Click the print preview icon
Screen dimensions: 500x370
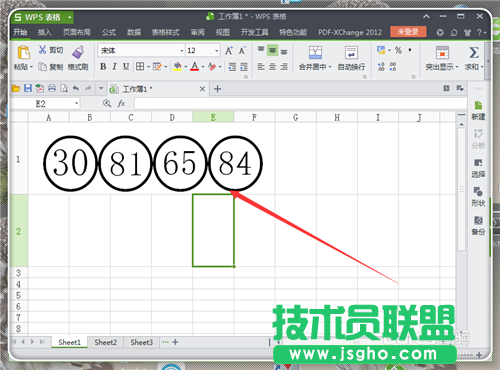coord(64,88)
